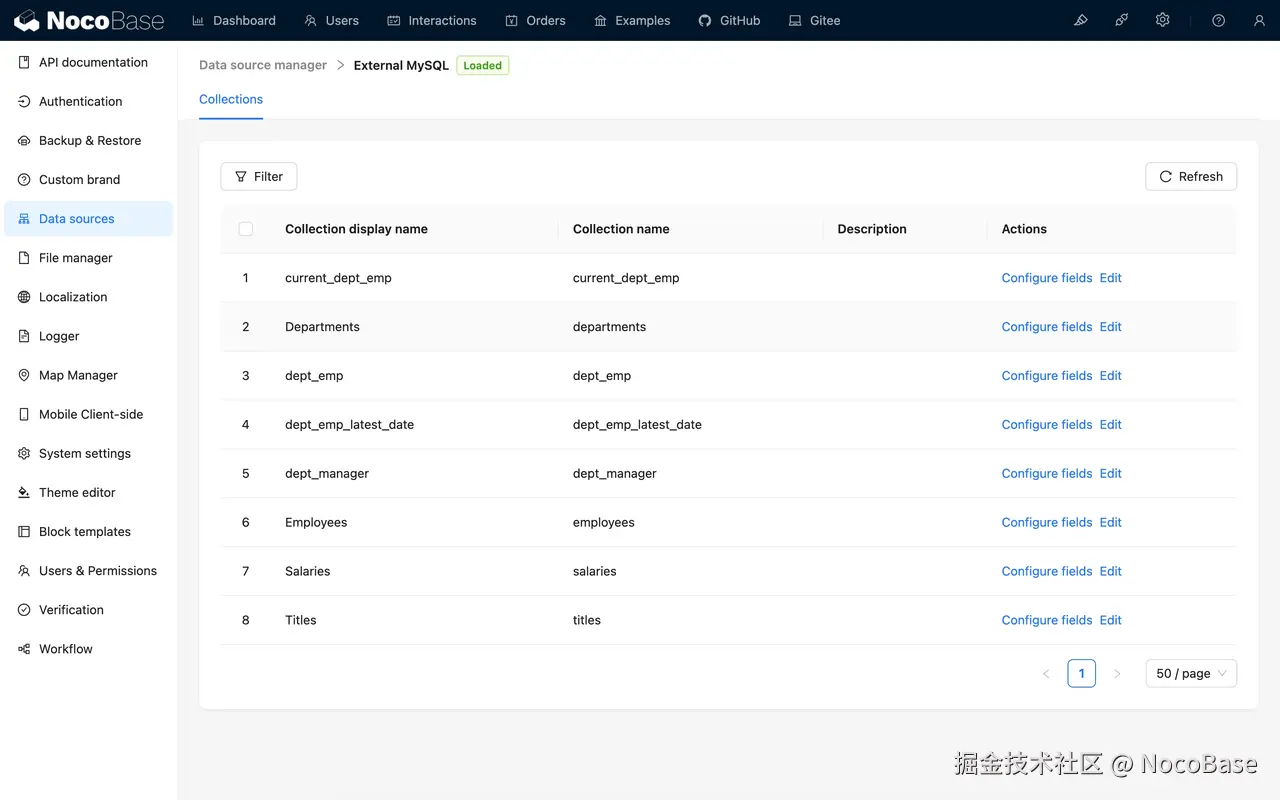The width and height of the screenshot is (1280, 800).
Task: Open the plugin manager plug icon
Action: tap(1121, 20)
